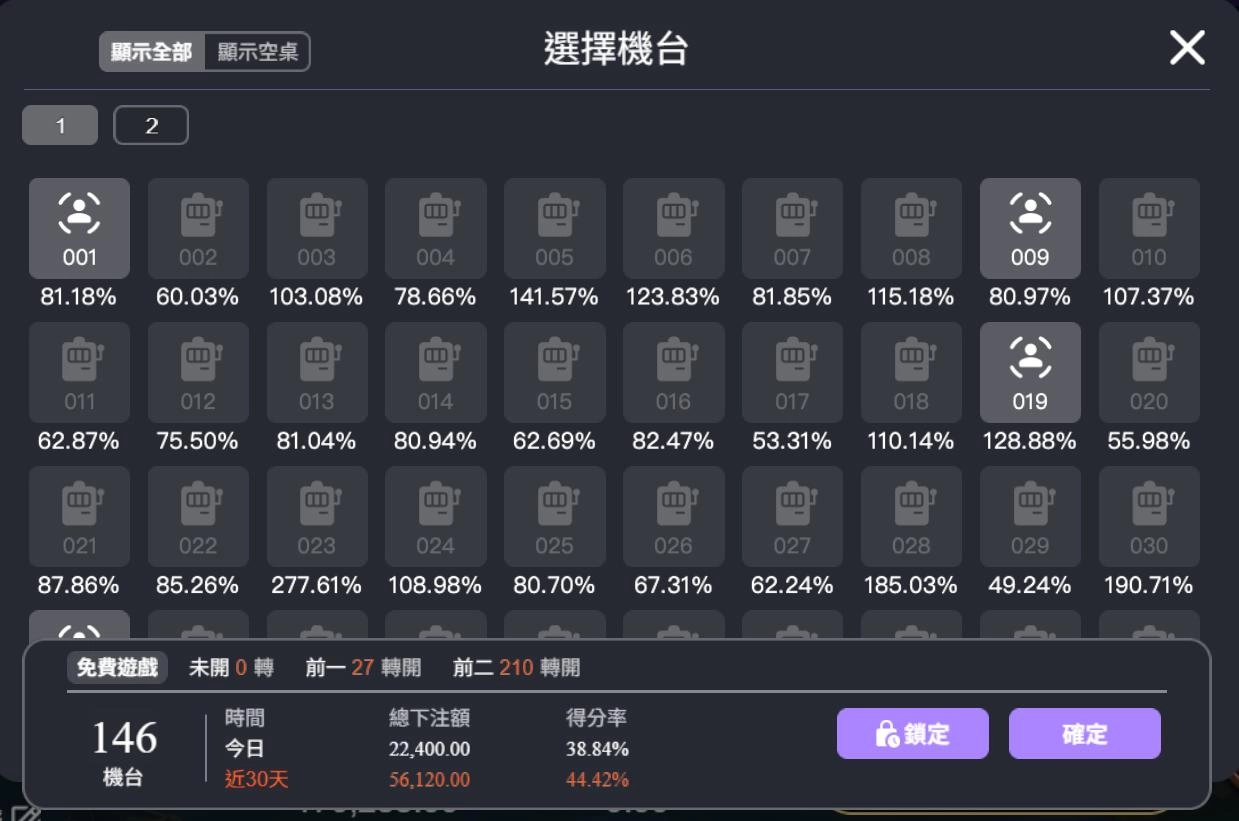Pick slot machine 005
This screenshot has height=821, width=1239.
[555, 228]
